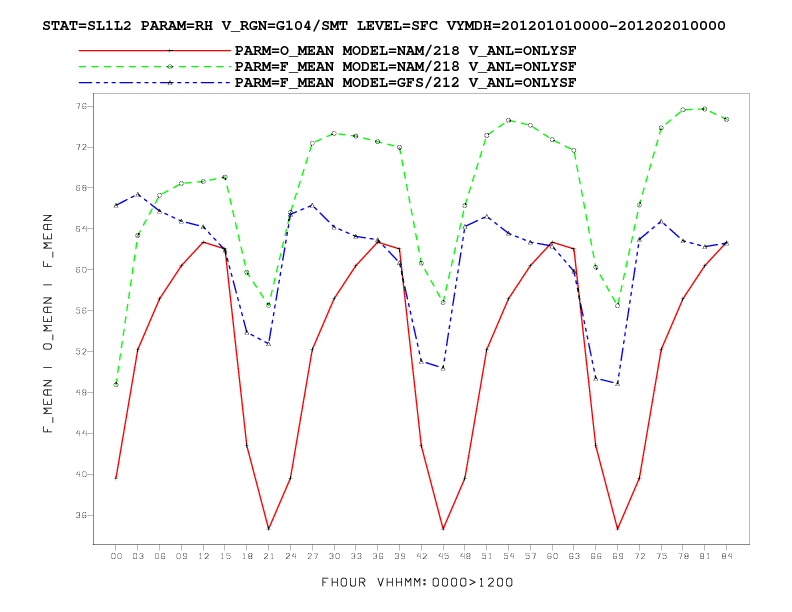This screenshot has height=612, width=792.
Task: Click the 56 tick on the vertical axis
Action: point(81,311)
